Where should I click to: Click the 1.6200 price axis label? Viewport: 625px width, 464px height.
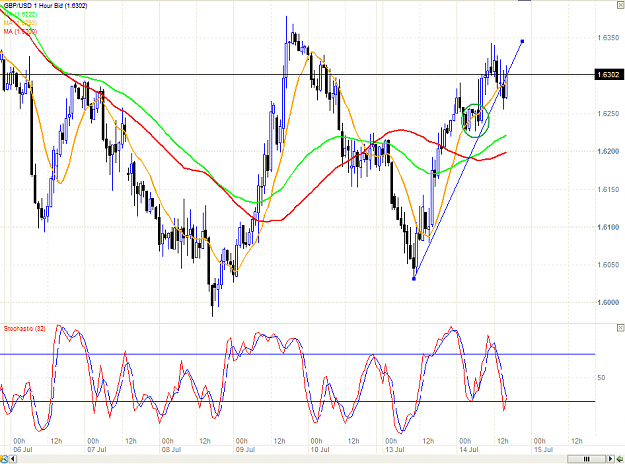[608, 151]
